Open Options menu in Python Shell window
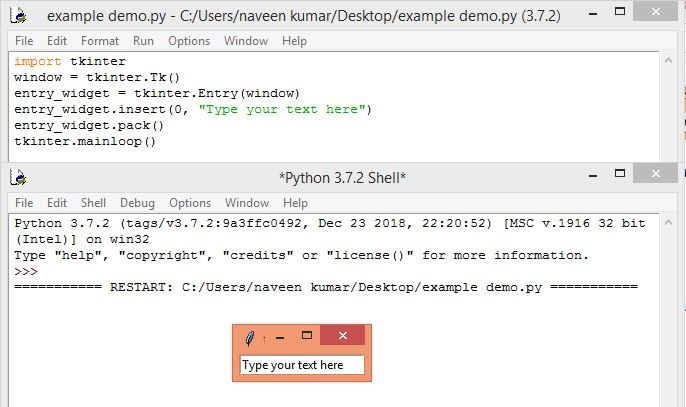This screenshot has width=686, height=407. 190,203
